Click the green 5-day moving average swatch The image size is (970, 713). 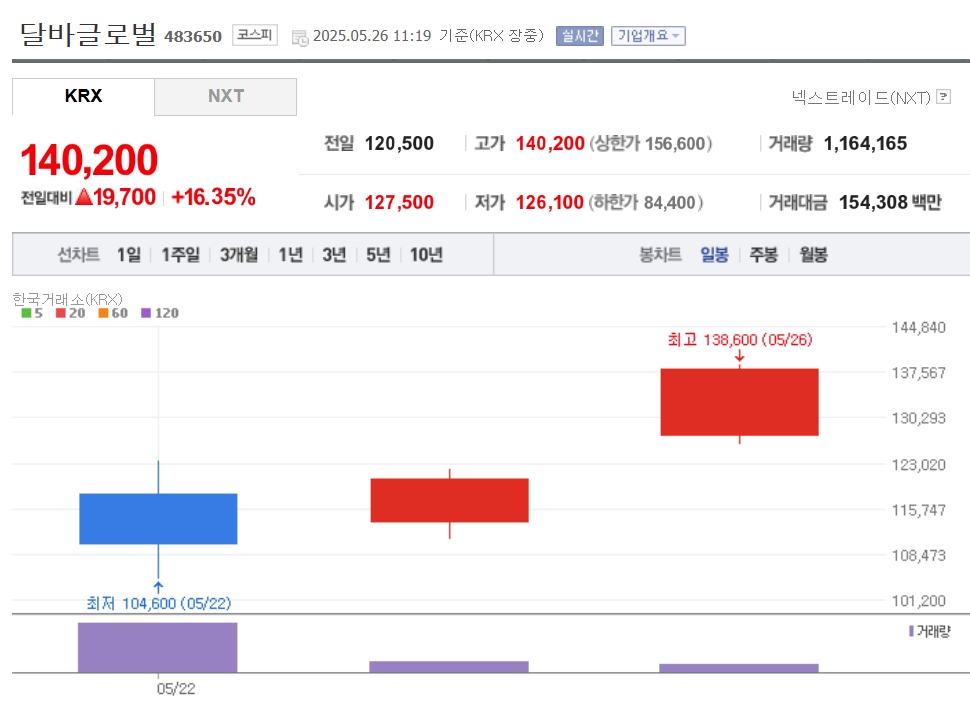pyautogui.click(x=26, y=313)
